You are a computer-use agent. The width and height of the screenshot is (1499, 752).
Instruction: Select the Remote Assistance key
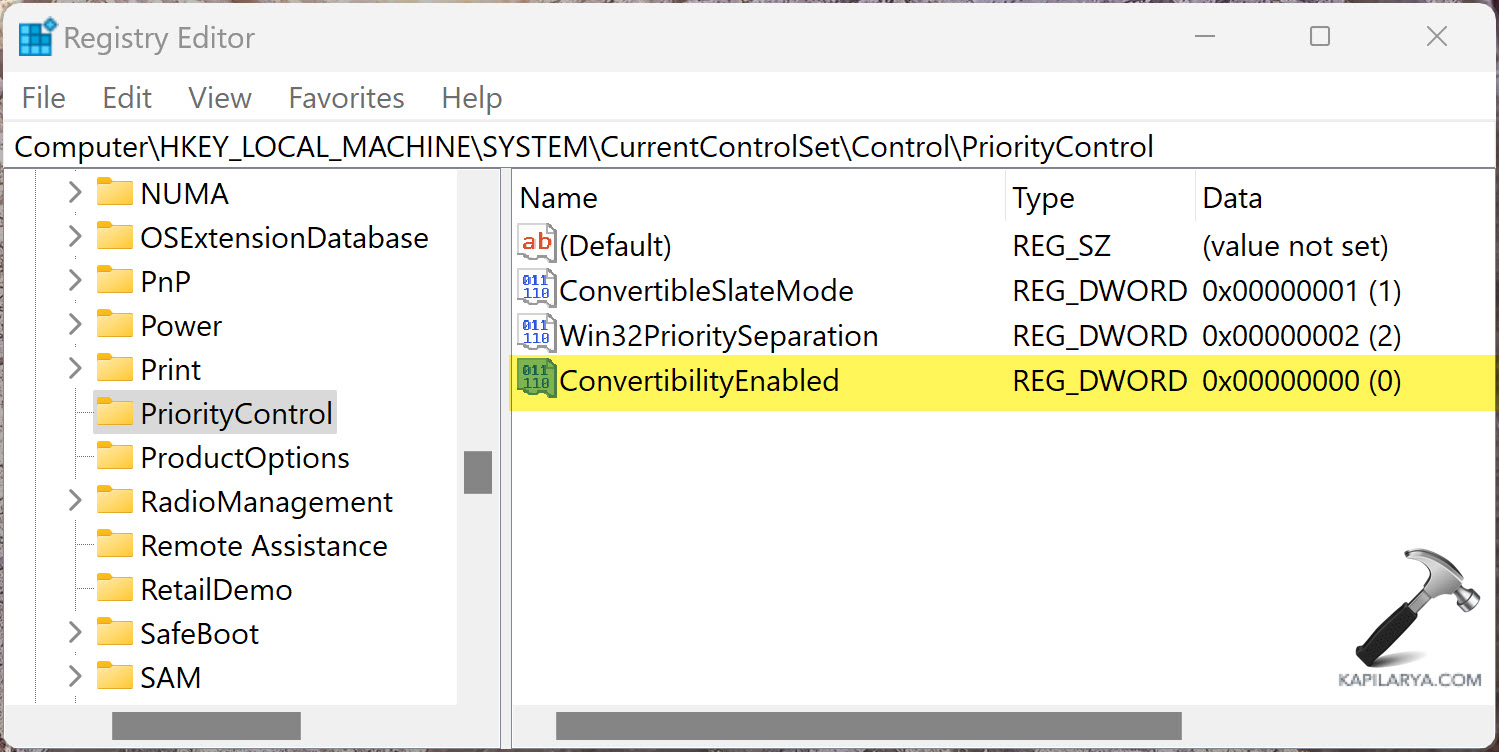click(263, 545)
